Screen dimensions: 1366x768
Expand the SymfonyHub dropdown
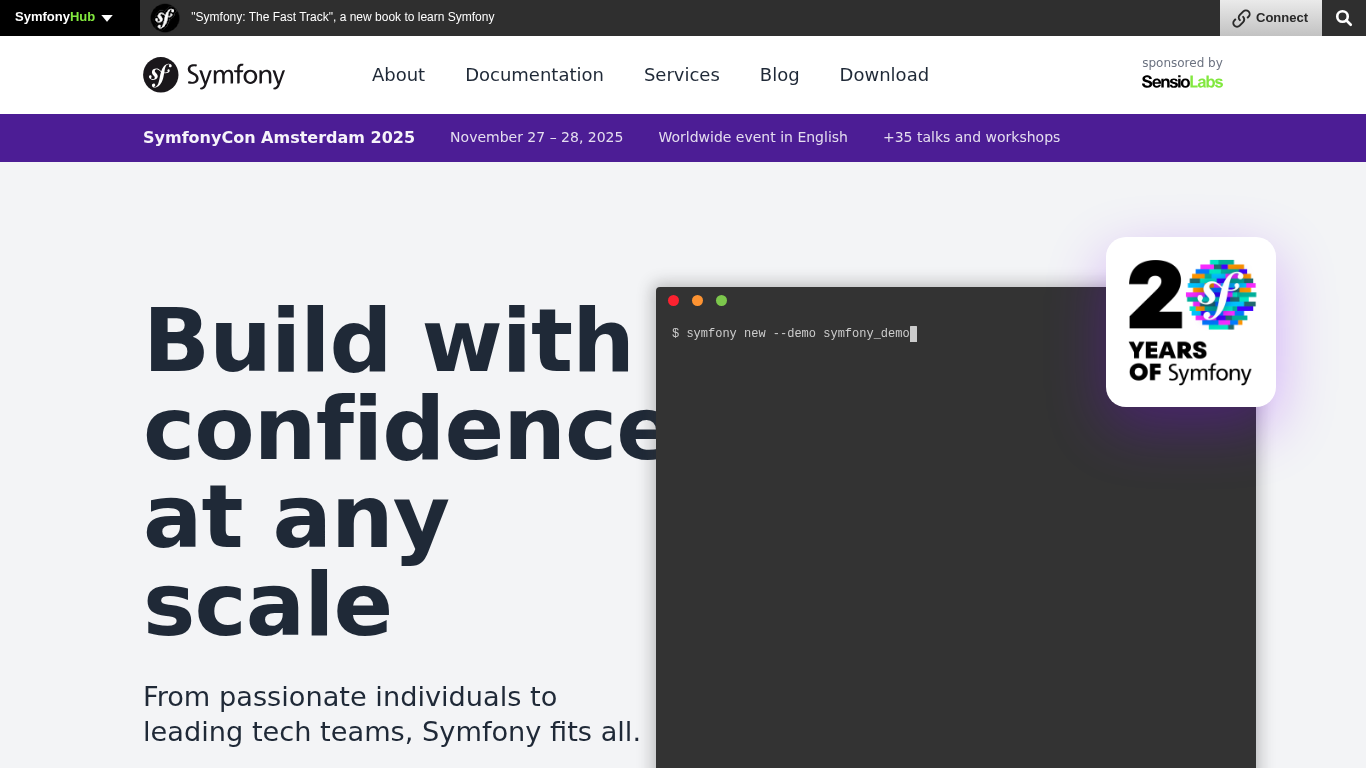[x=64, y=18]
